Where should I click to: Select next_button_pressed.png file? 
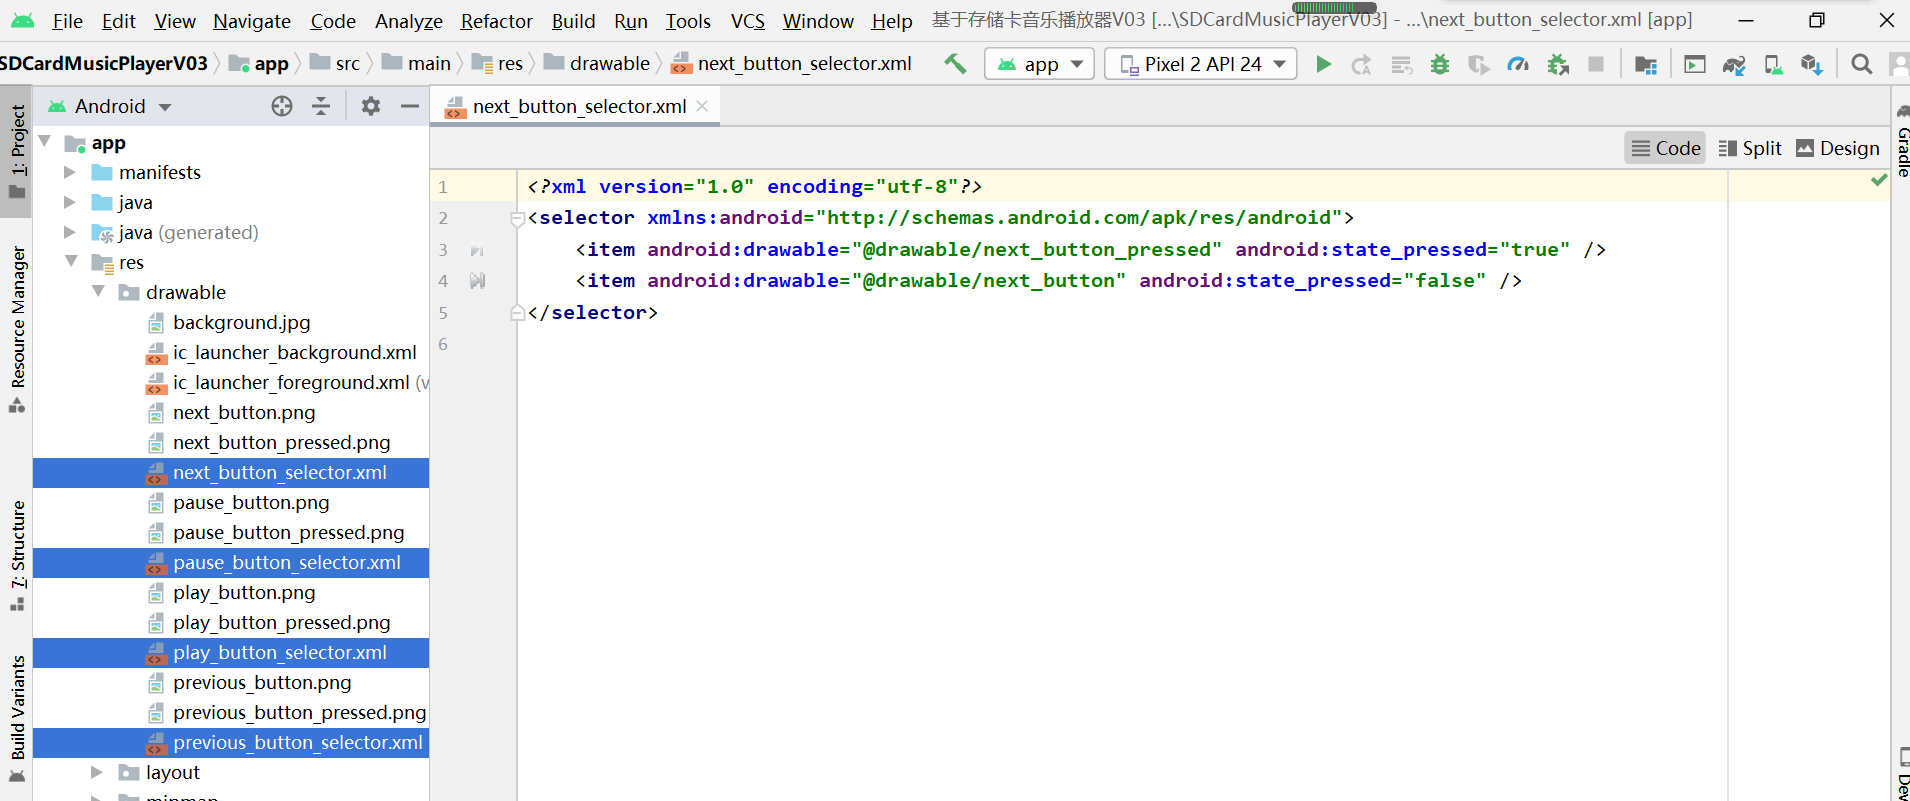[231, 442]
